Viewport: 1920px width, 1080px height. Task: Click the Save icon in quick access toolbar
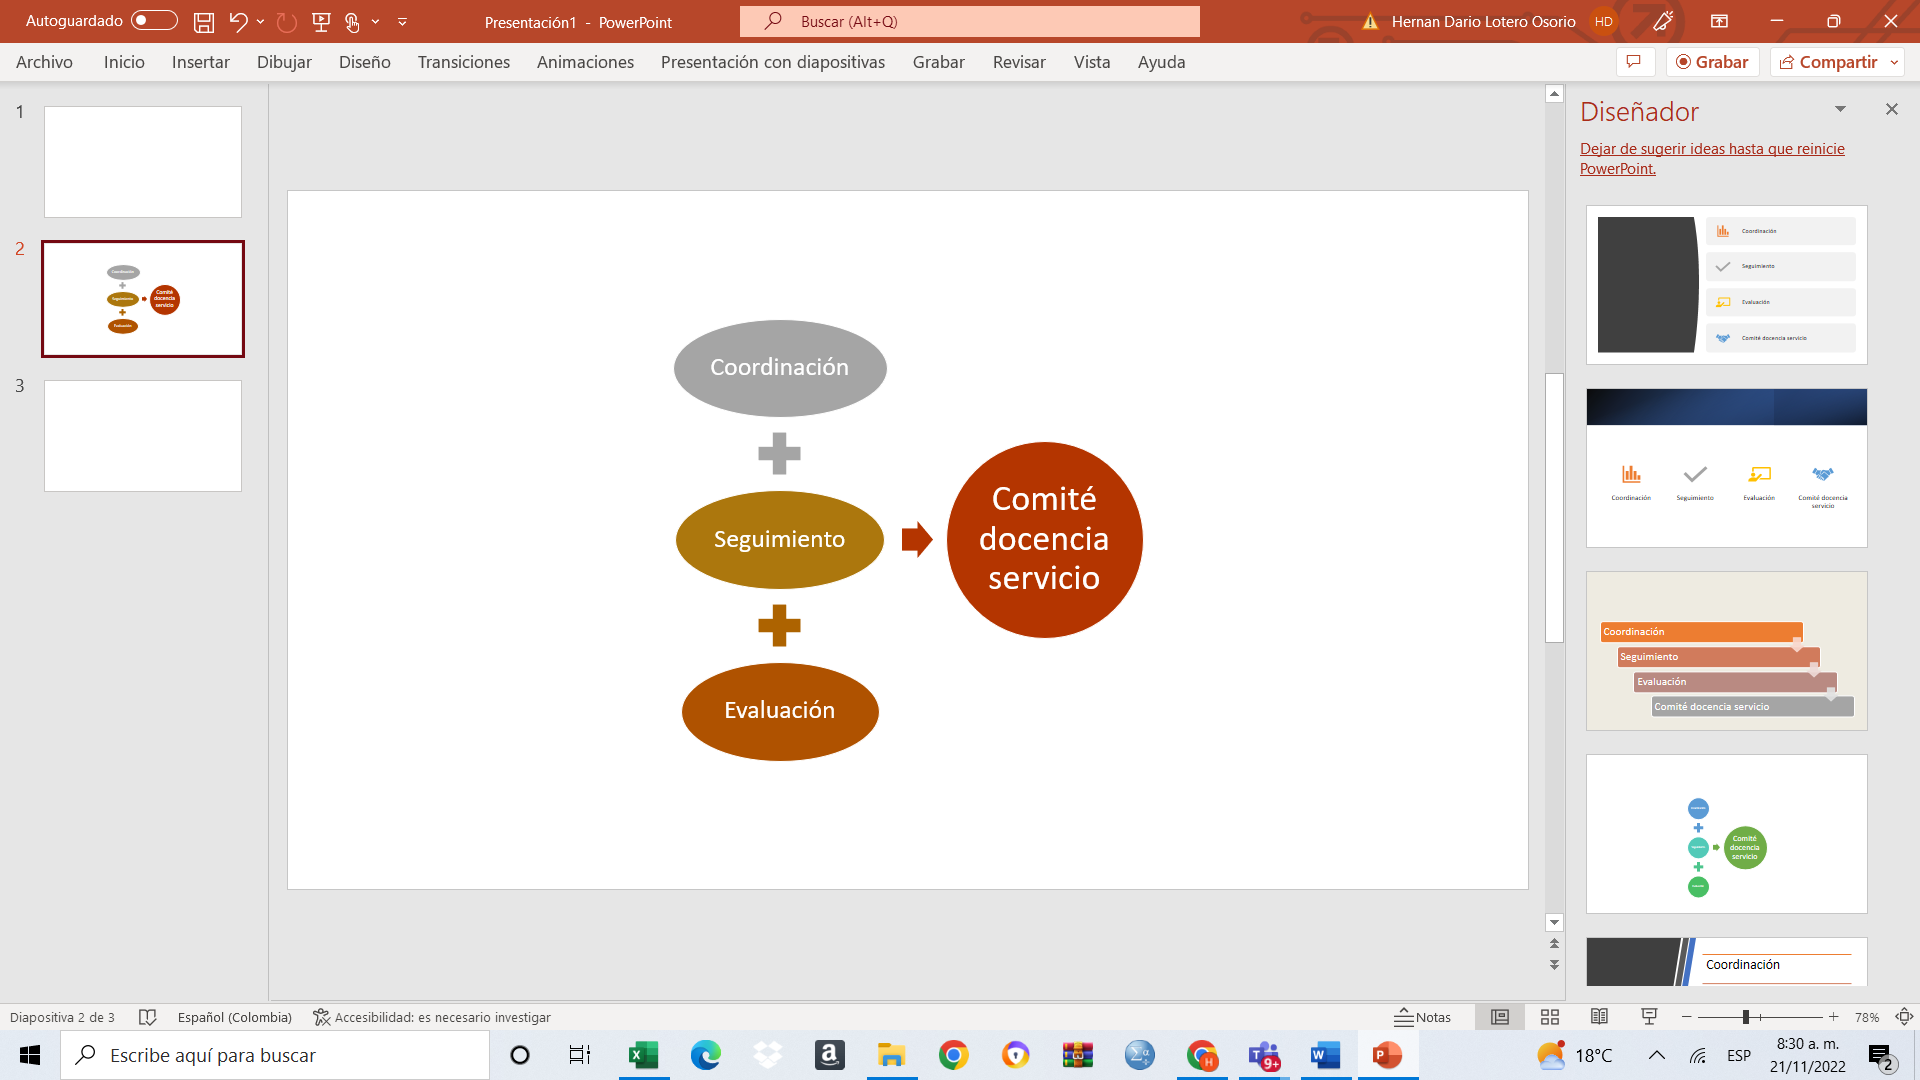click(204, 21)
